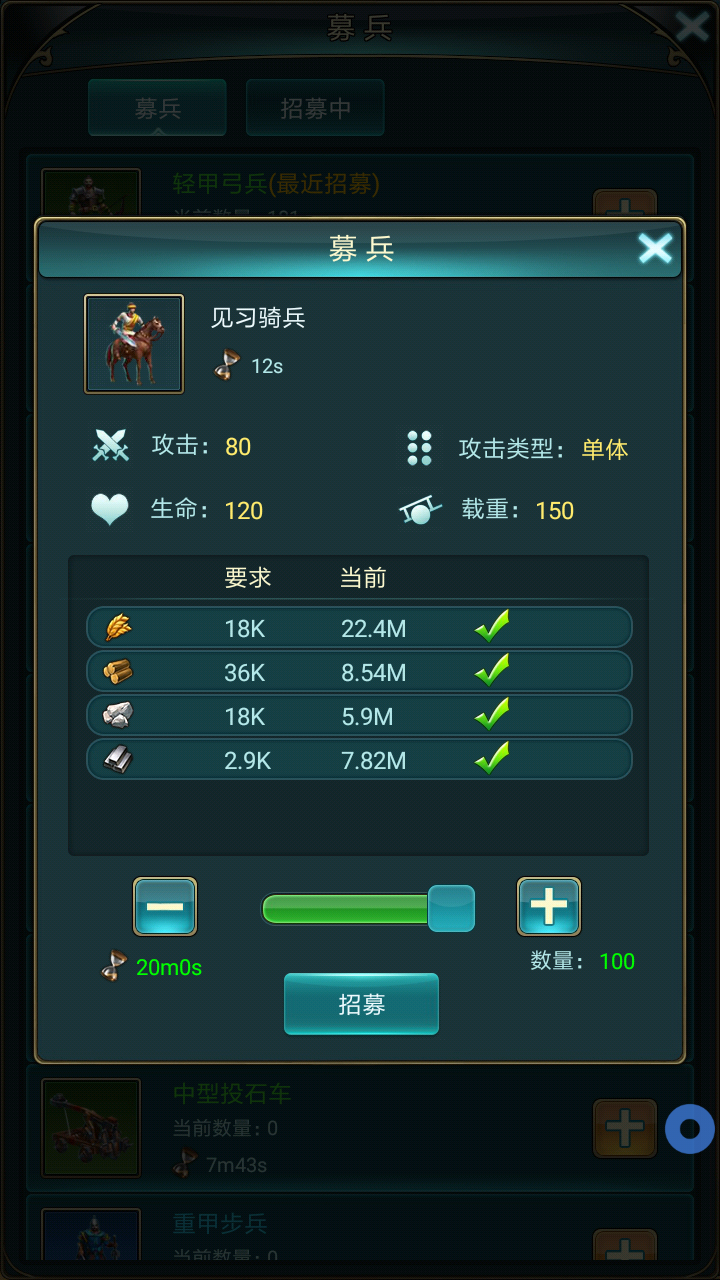Click the heart health icon

point(110,510)
